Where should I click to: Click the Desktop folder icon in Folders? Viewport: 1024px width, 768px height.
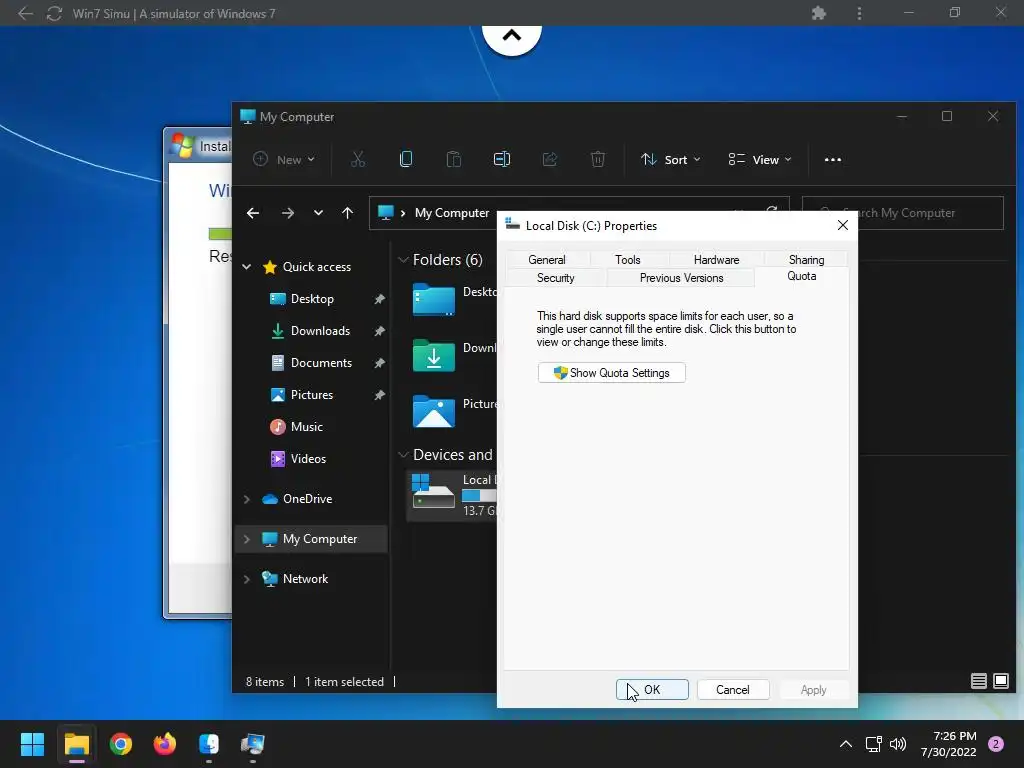(434, 300)
